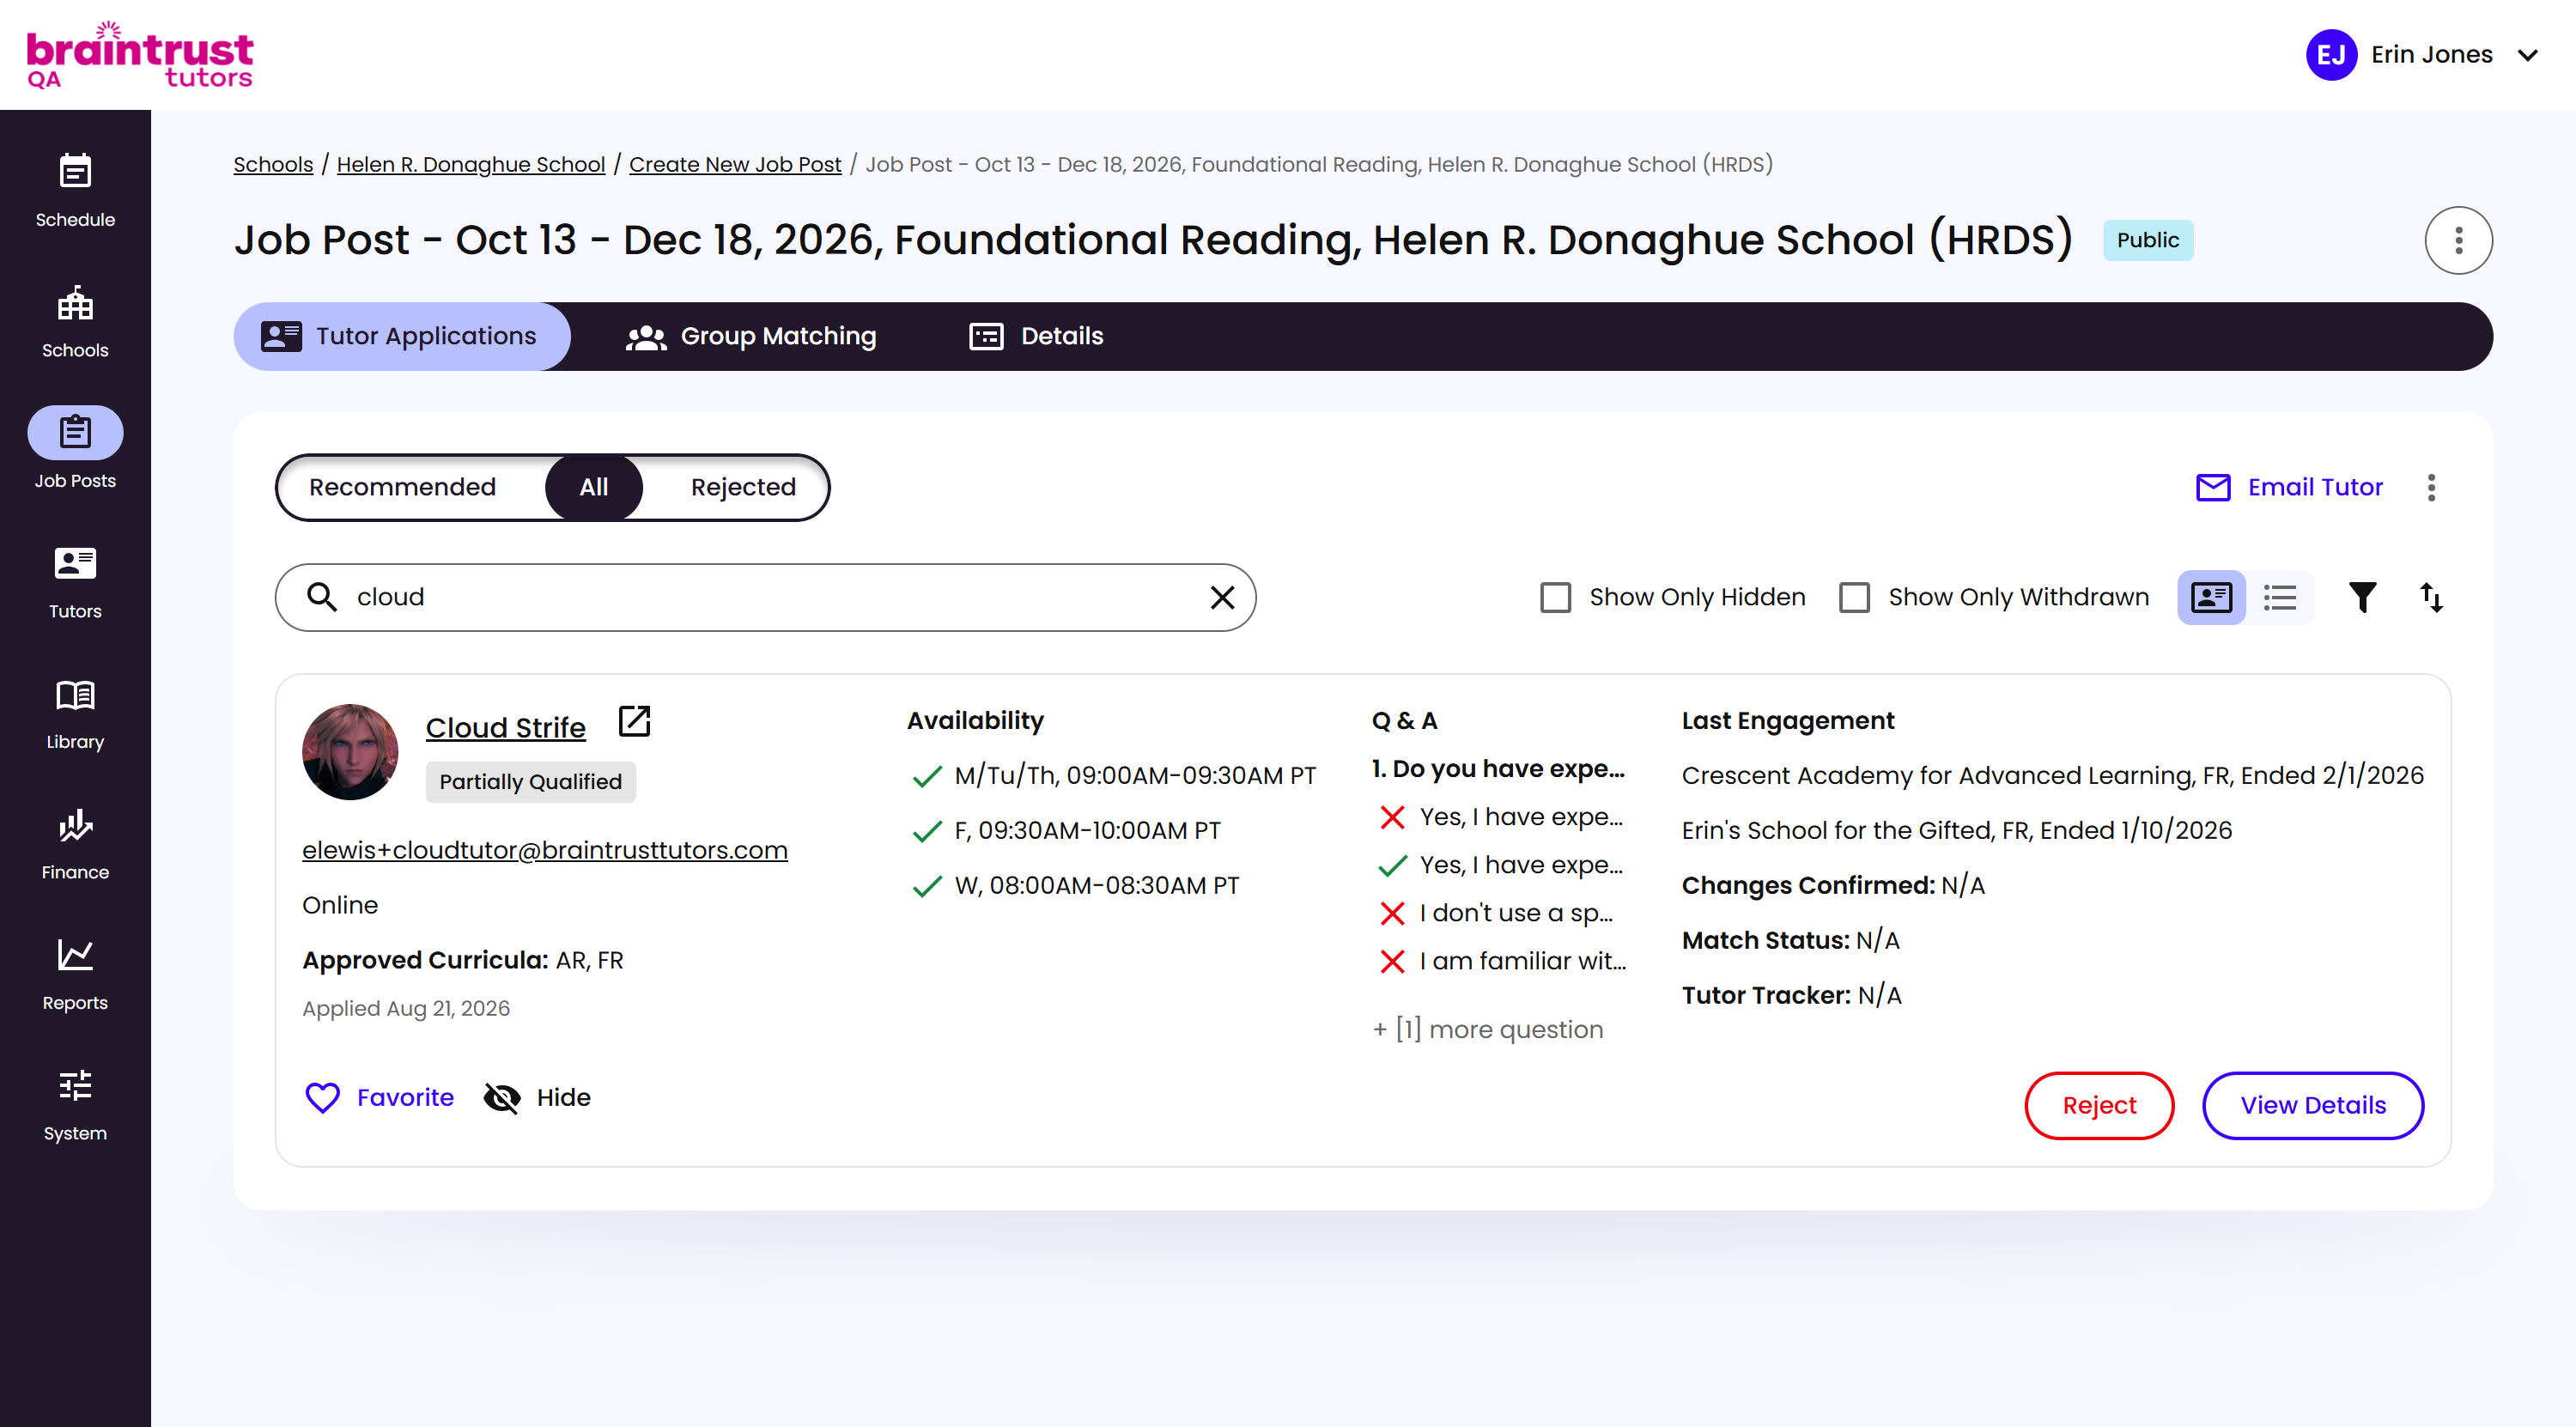Switch to Tutor Applications tab
Viewport: 2576px width, 1427px height.
coord(401,336)
